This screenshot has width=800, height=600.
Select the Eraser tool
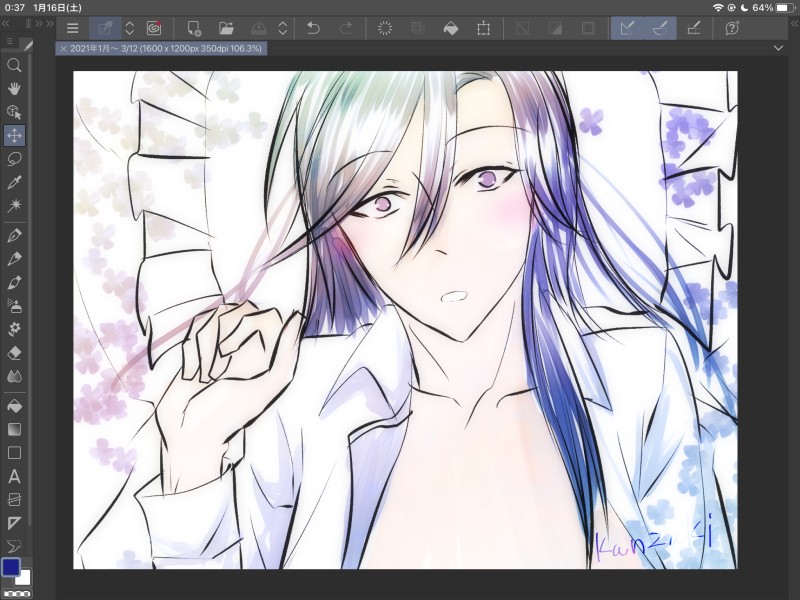[x=14, y=353]
